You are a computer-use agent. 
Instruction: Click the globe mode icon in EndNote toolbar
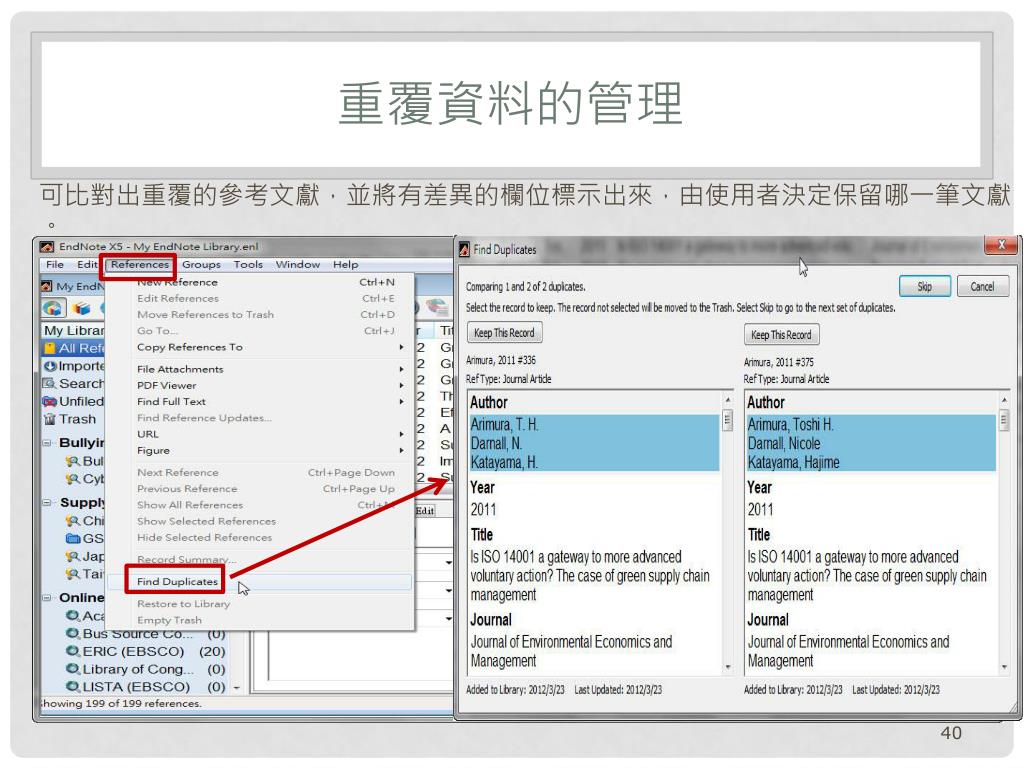click(x=53, y=307)
